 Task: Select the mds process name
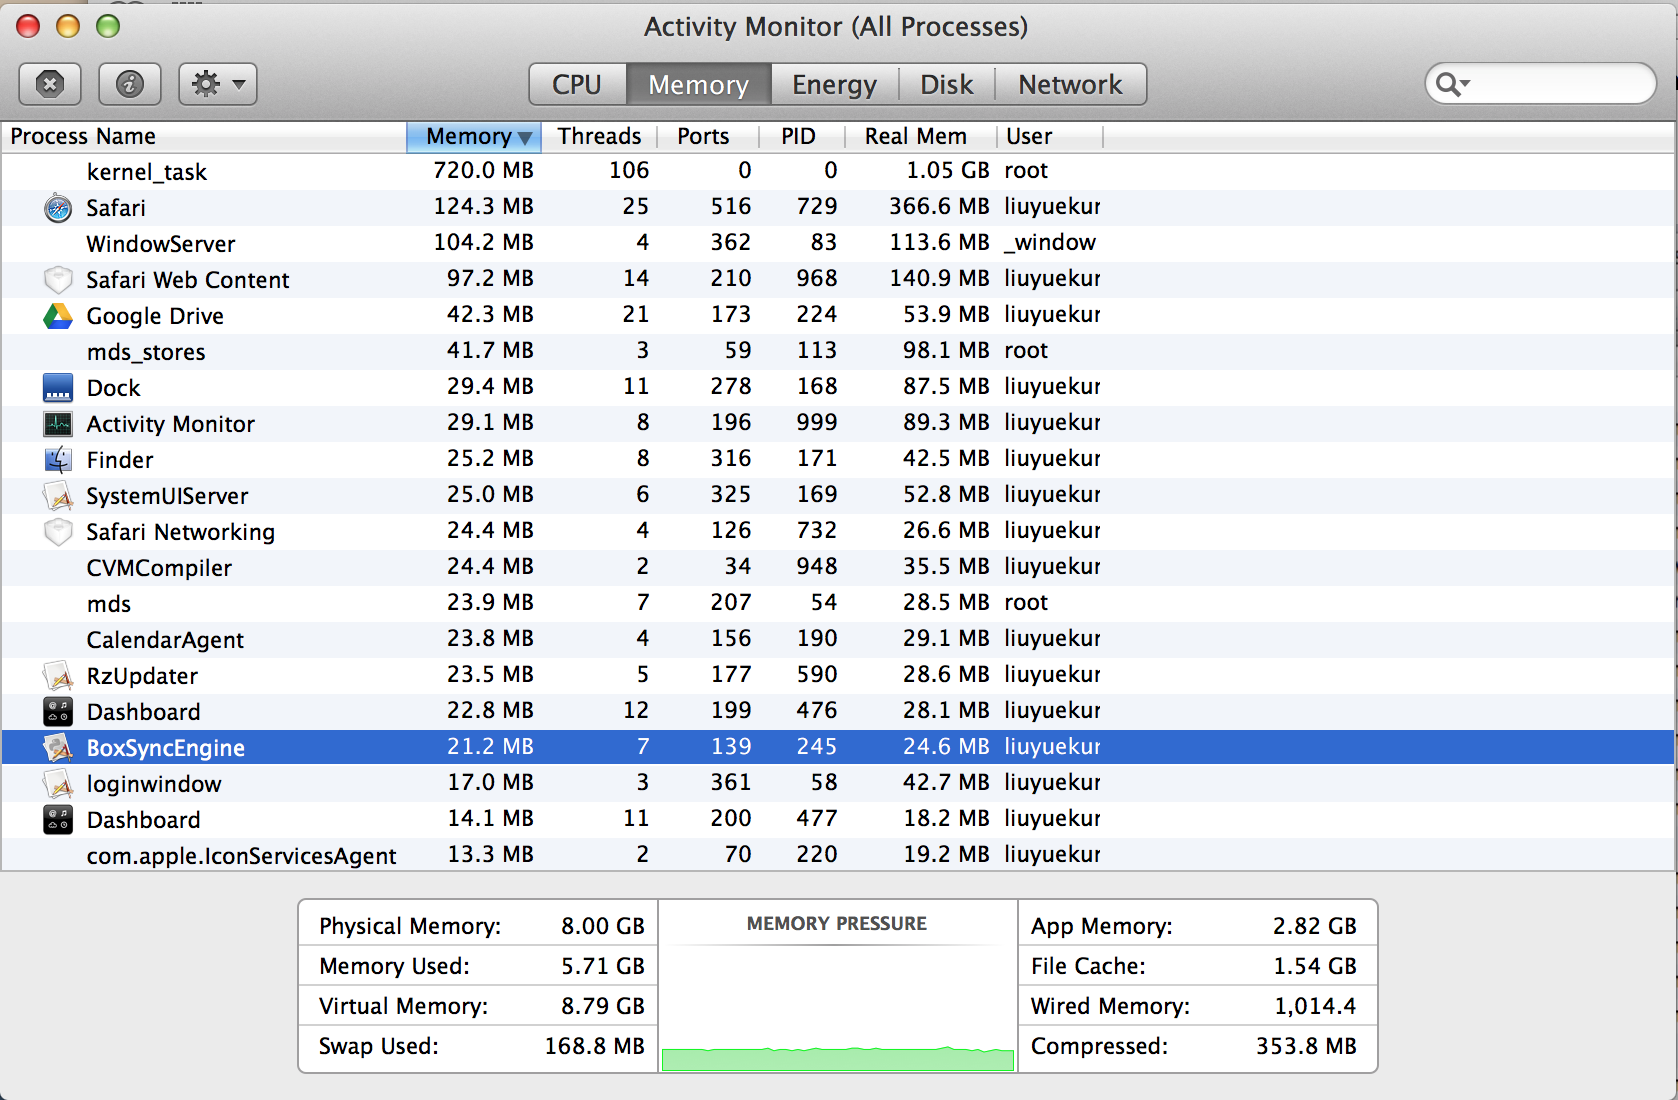pyautogui.click(x=109, y=604)
